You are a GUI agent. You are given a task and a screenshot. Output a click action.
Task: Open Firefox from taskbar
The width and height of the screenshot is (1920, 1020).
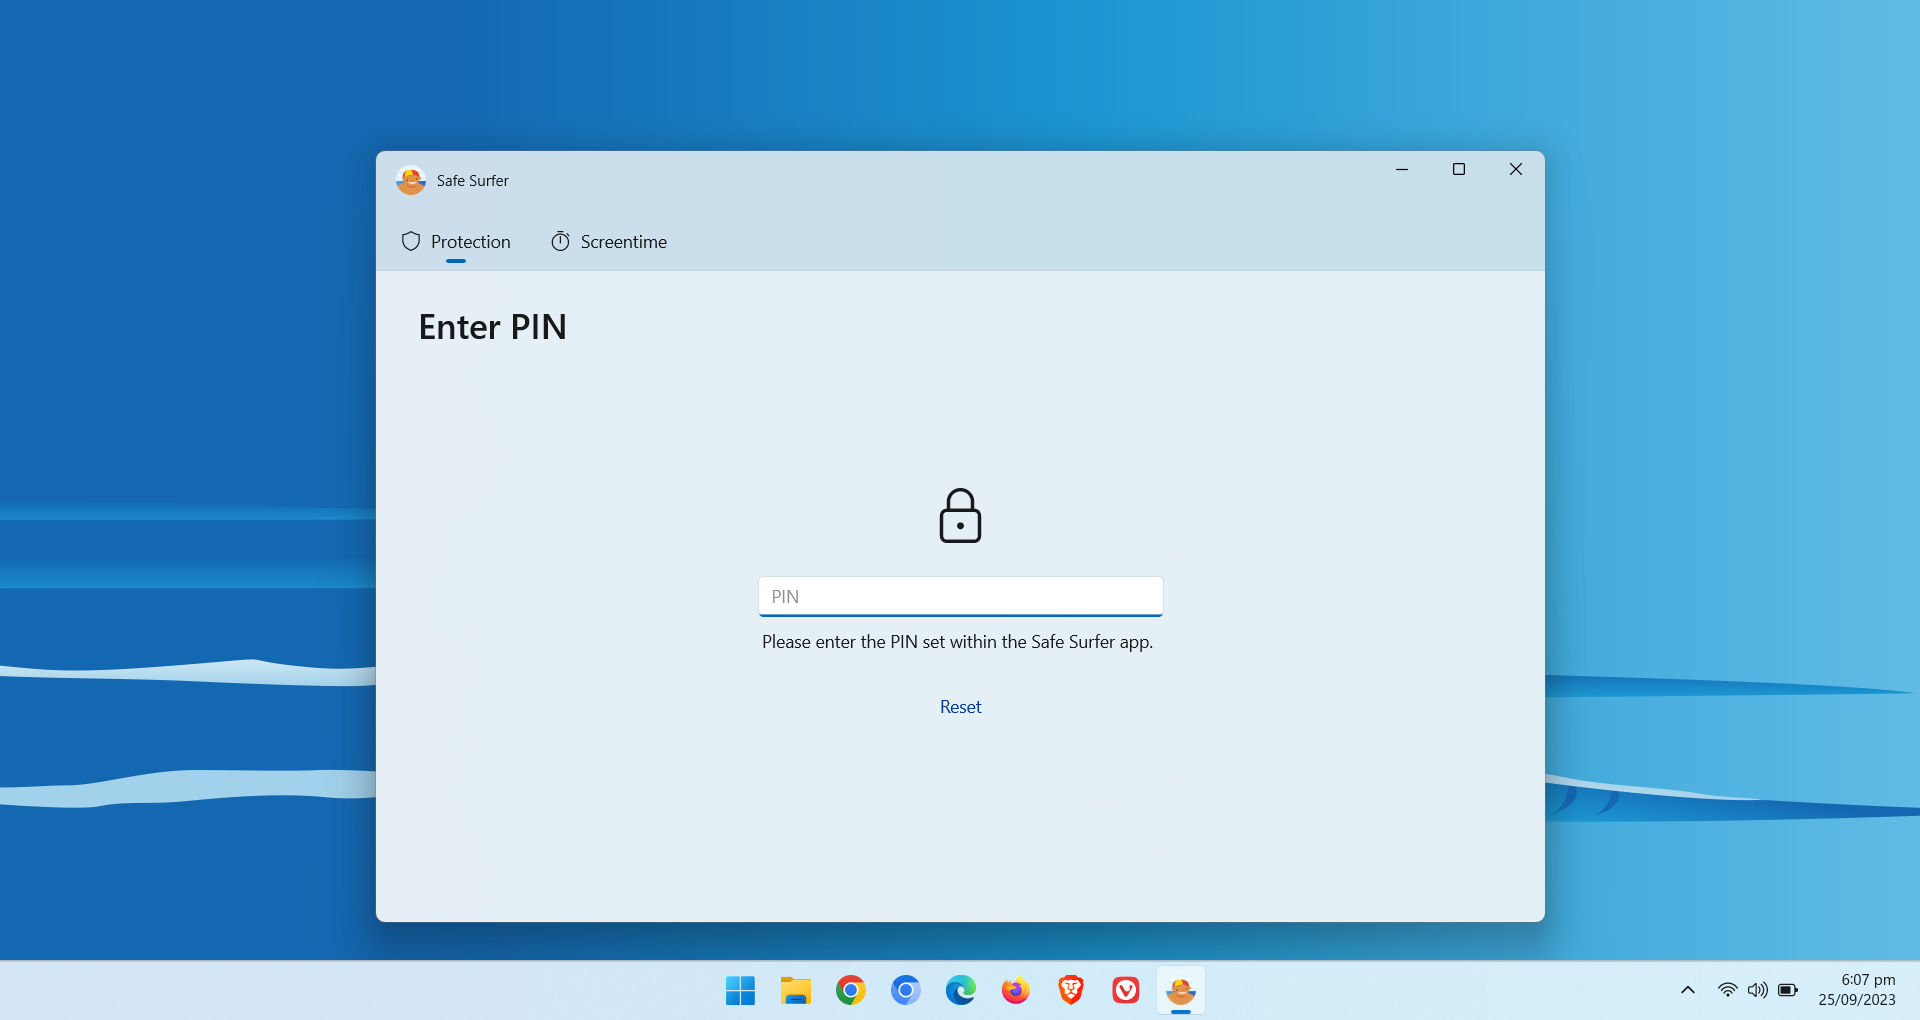[1015, 990]
